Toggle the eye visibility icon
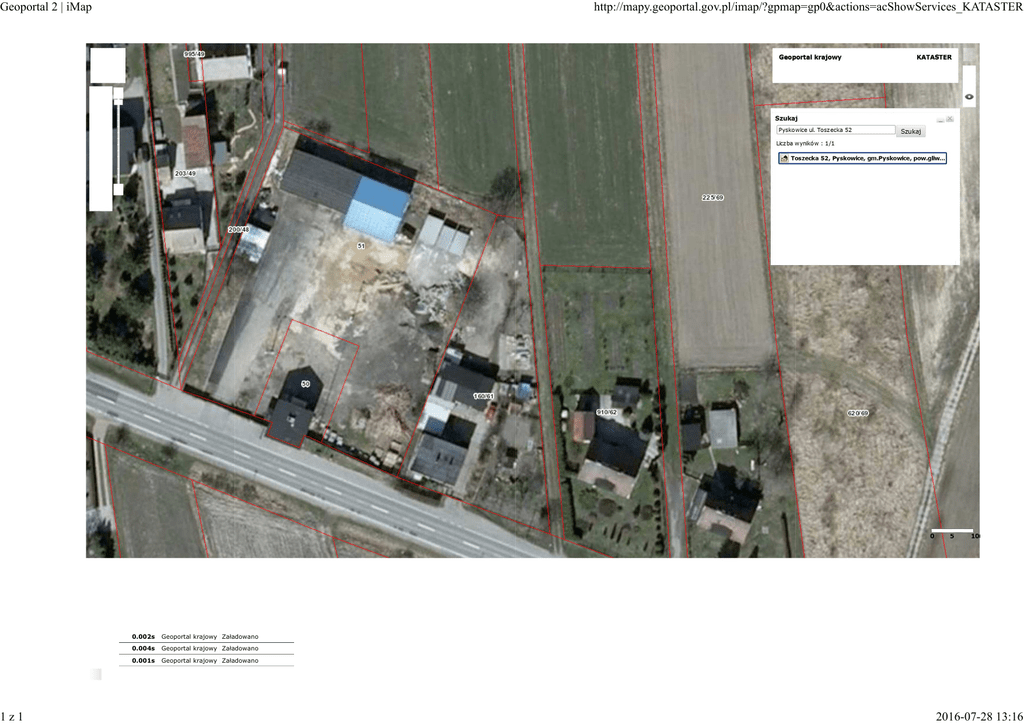The image size is (1024, 724). click(969, 97)
